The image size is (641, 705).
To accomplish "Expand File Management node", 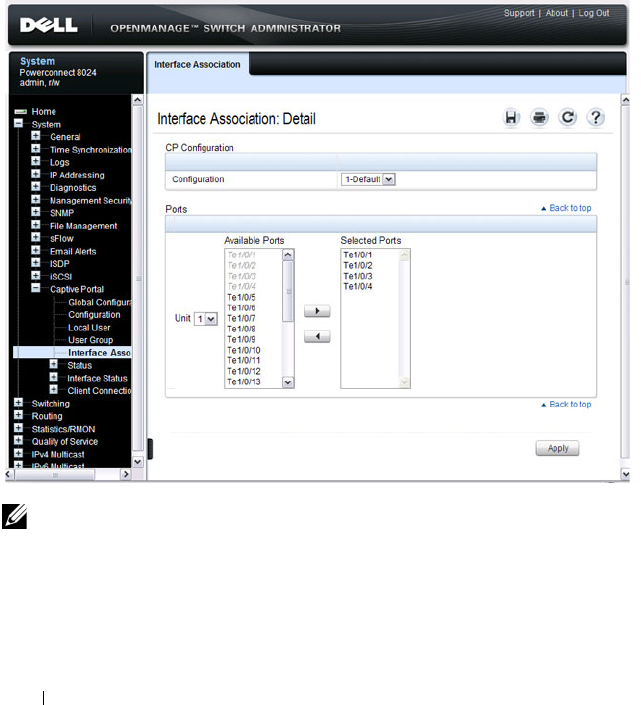I will (36, 224).
